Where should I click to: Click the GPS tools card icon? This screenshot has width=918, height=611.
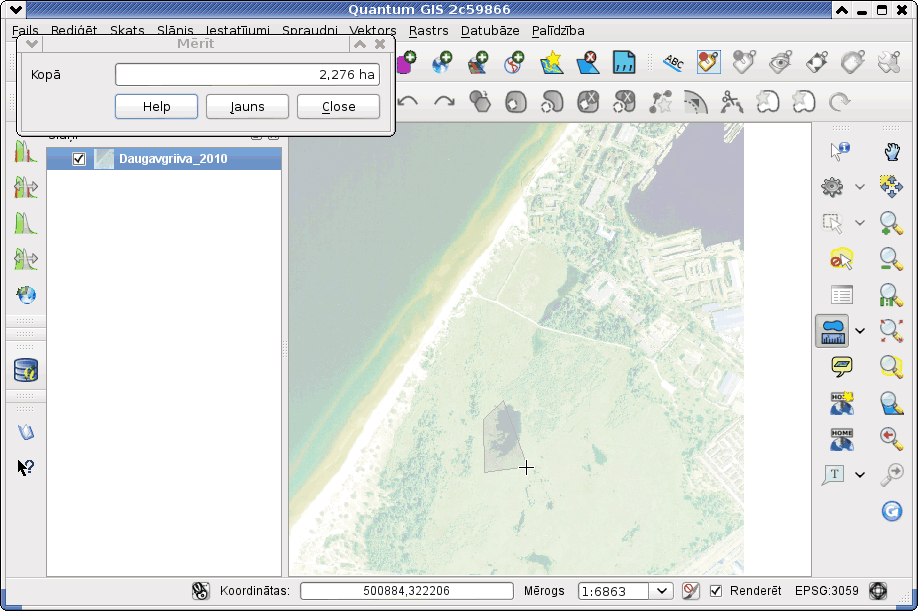pyautogui.click(x=624, y=63)
